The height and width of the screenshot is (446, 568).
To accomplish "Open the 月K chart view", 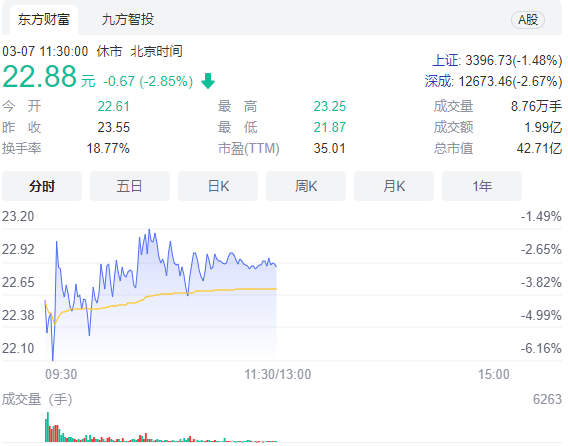I will click(x=394, y=186).
